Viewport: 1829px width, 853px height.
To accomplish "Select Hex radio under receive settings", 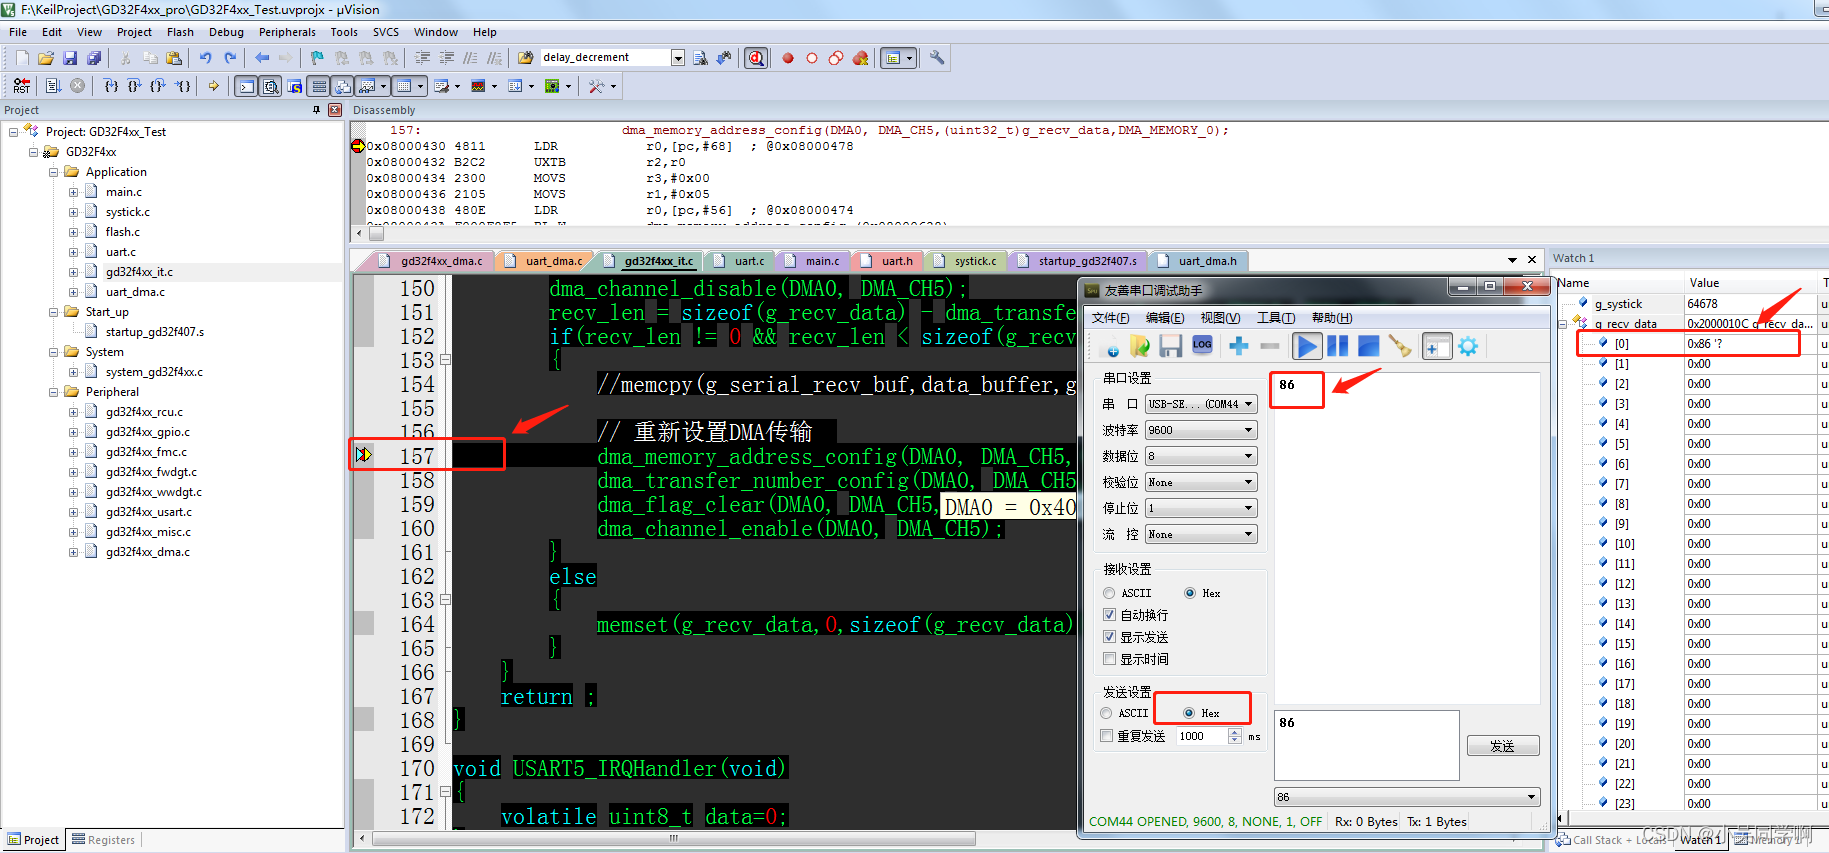I will 1190,593.
